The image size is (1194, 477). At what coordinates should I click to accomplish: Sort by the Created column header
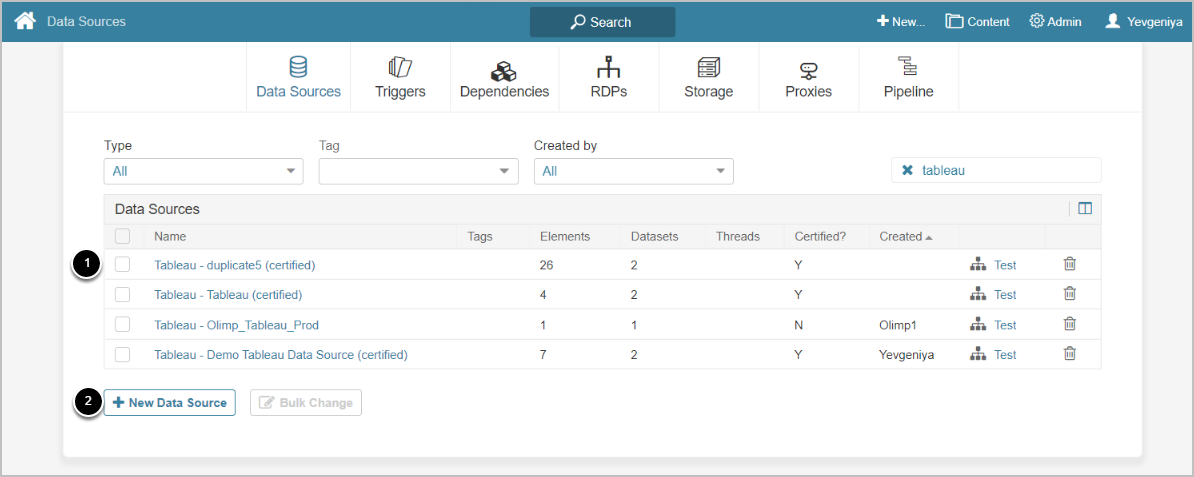(900, 237)
